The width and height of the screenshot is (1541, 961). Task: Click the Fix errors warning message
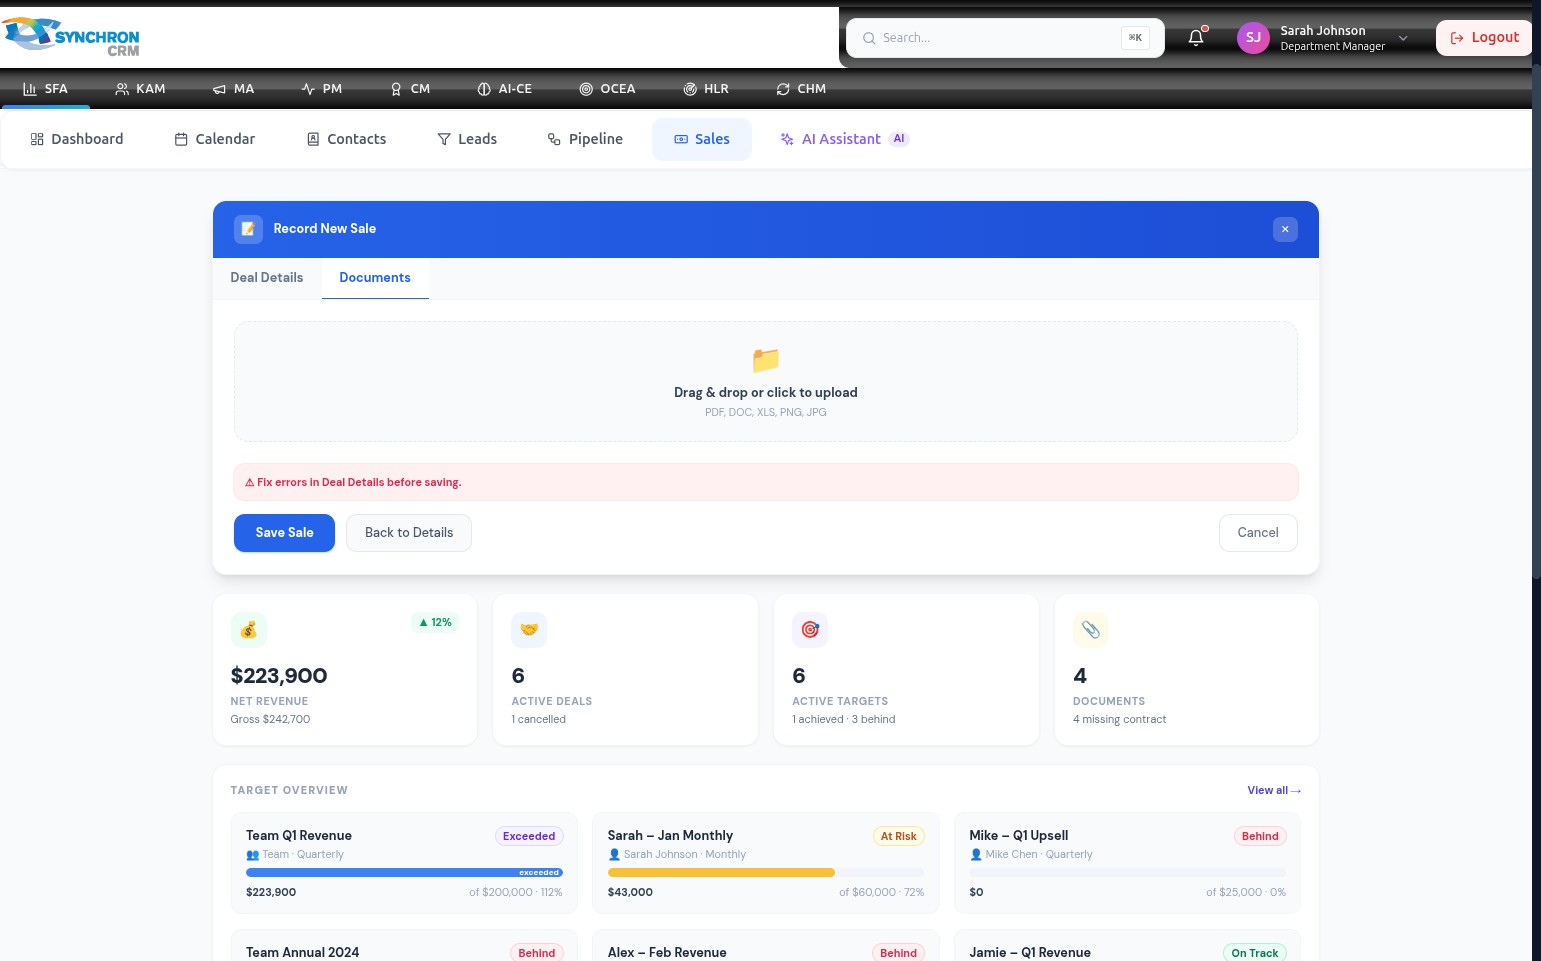pos(766,482)
